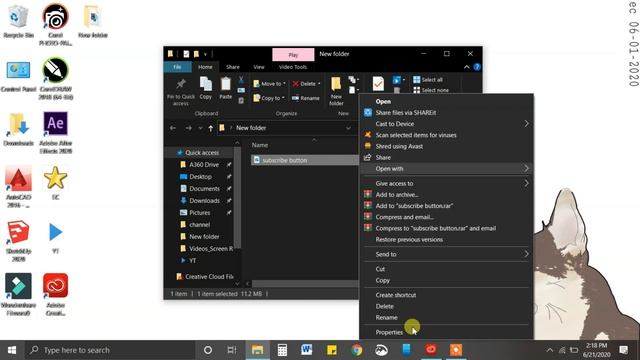Image resolution: width=640 pixels, height=360 pixels.
Task: Launch Corel PHOTO-PAINT desktop shortcut
Action: tap(56, 24)
